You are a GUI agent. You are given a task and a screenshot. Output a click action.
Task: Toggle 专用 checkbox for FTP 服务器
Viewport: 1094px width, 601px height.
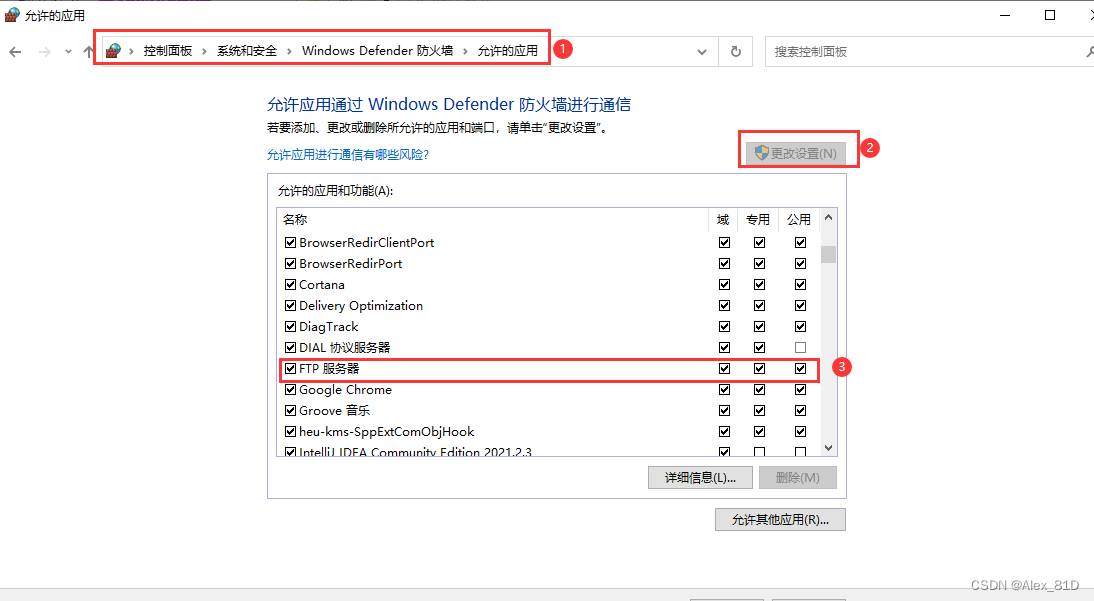[759, 369]
